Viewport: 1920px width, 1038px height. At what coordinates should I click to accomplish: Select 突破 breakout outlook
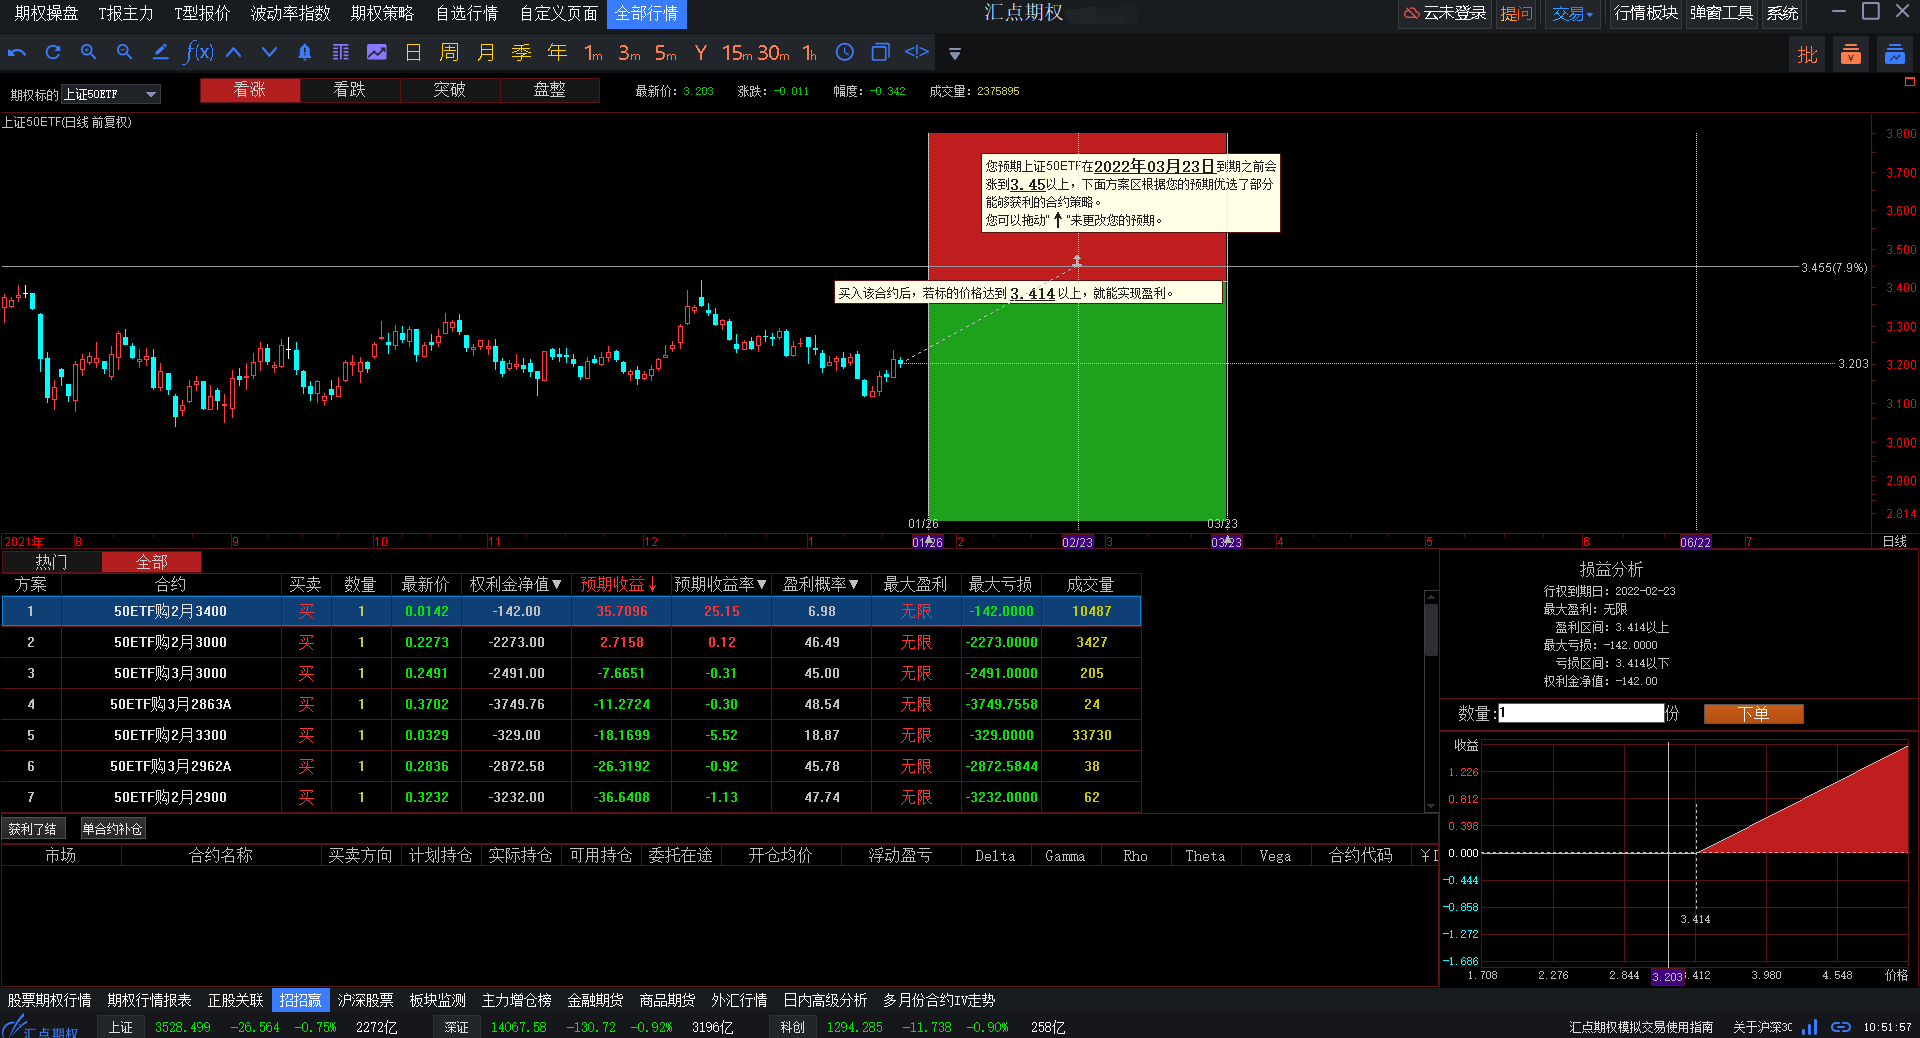point(450,90)
